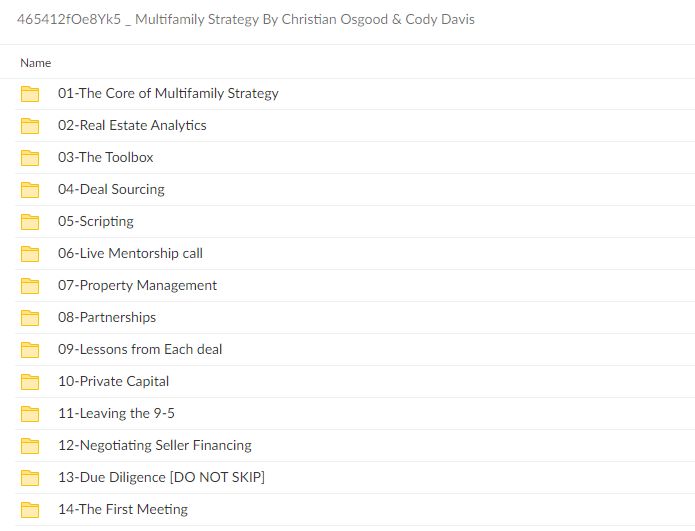
Task: Click the Multifamily Strategy breadcrumb title
Action: point(246,20)
